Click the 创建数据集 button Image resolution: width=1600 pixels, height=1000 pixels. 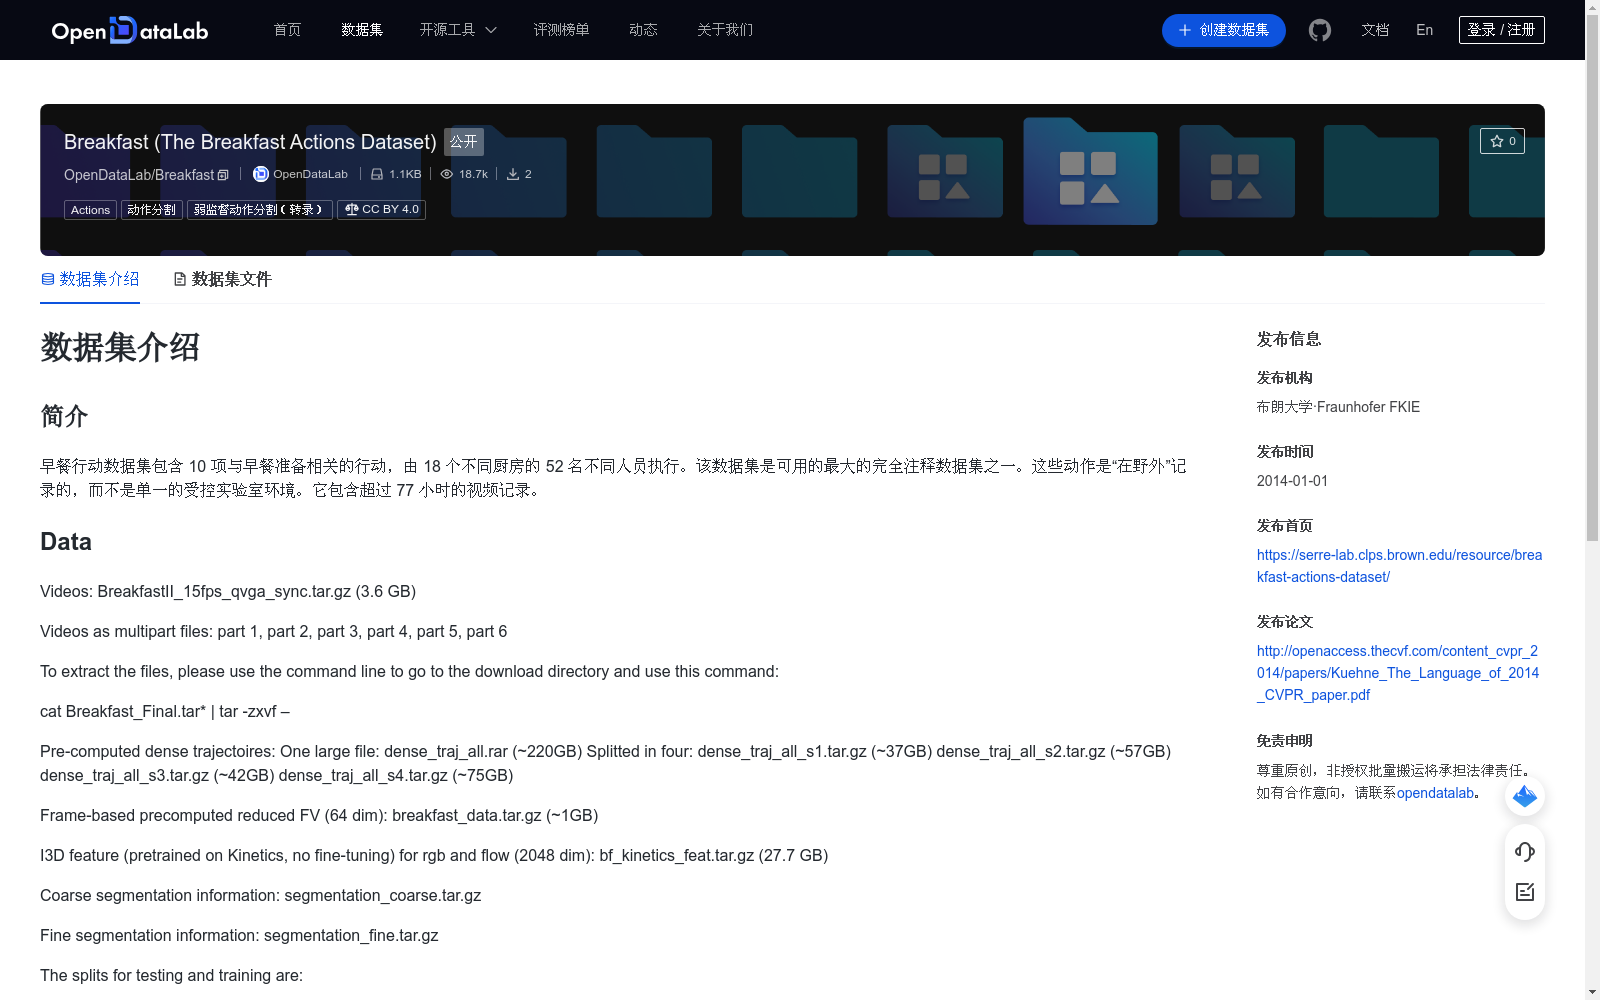[x=1224, y=30]
